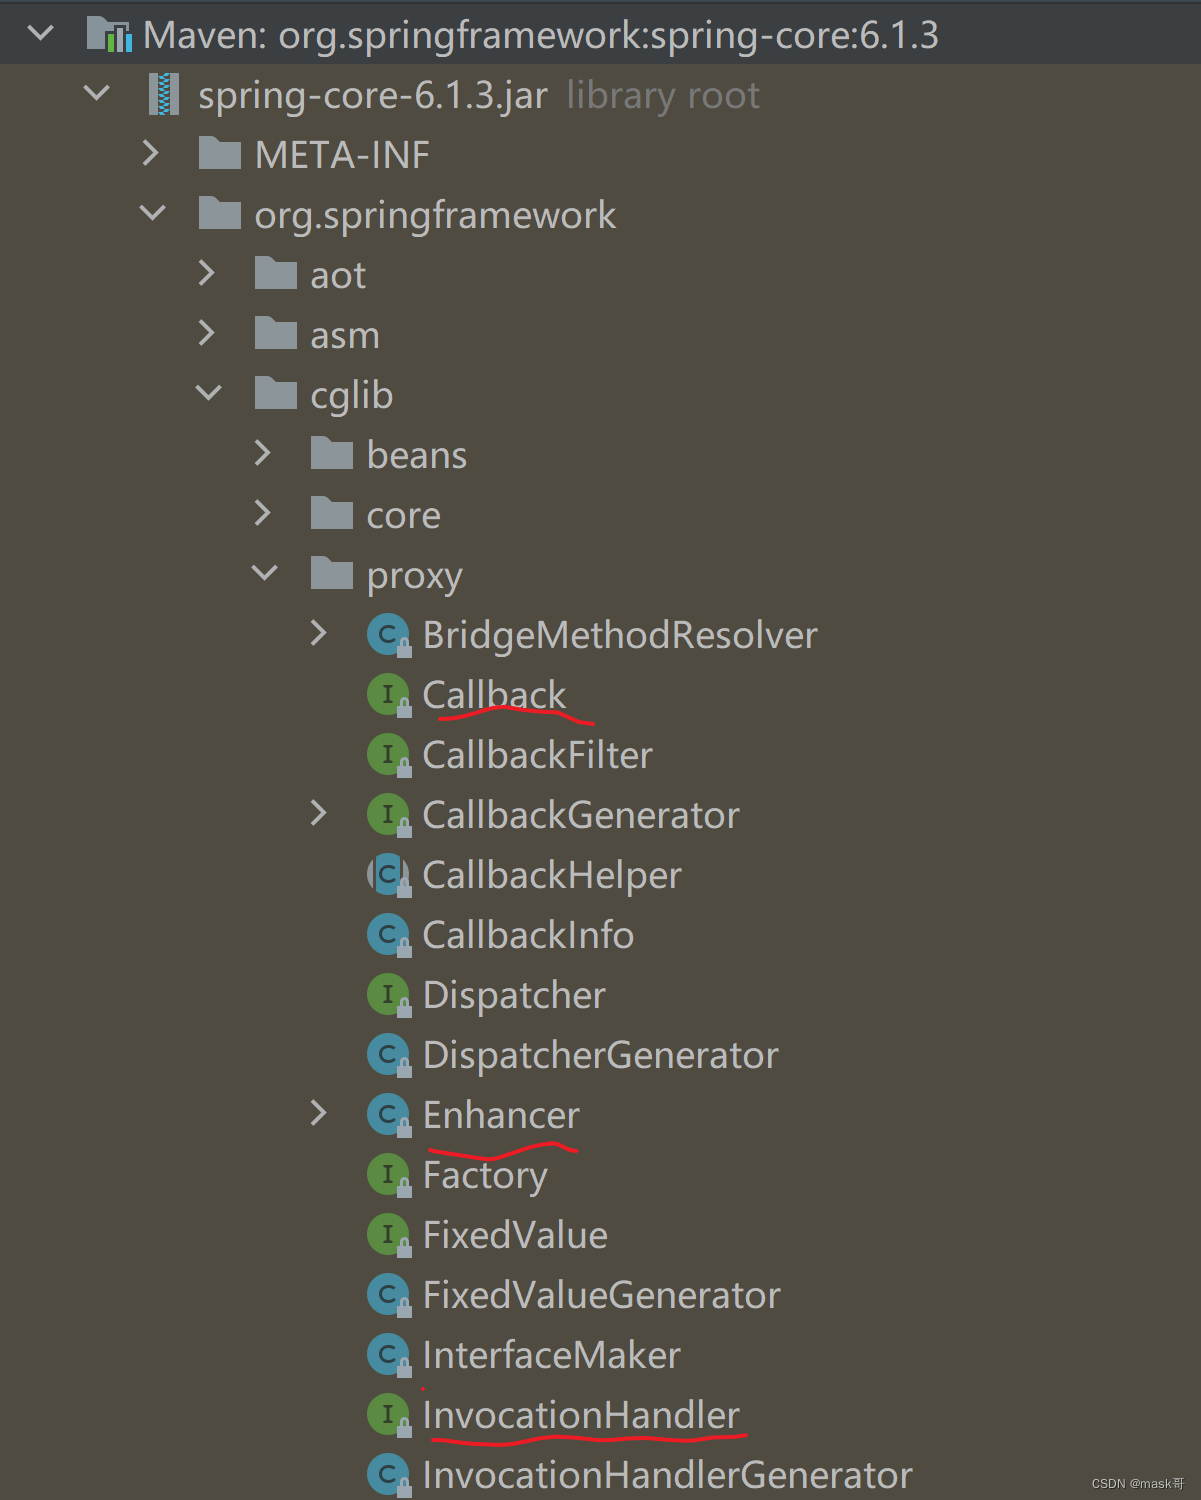Click the interface icon beside Callback
The image size is (1201, 1500).
point(388,694)
